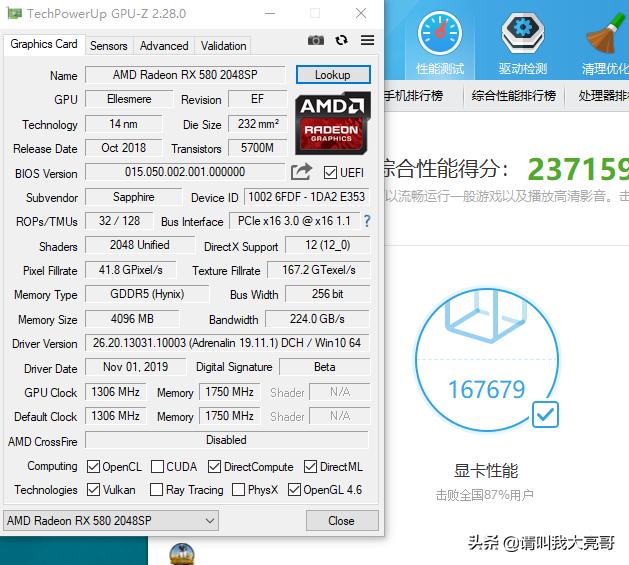
Task: Click the Digital Signature value Beta
Action: [x=325, y=367]
